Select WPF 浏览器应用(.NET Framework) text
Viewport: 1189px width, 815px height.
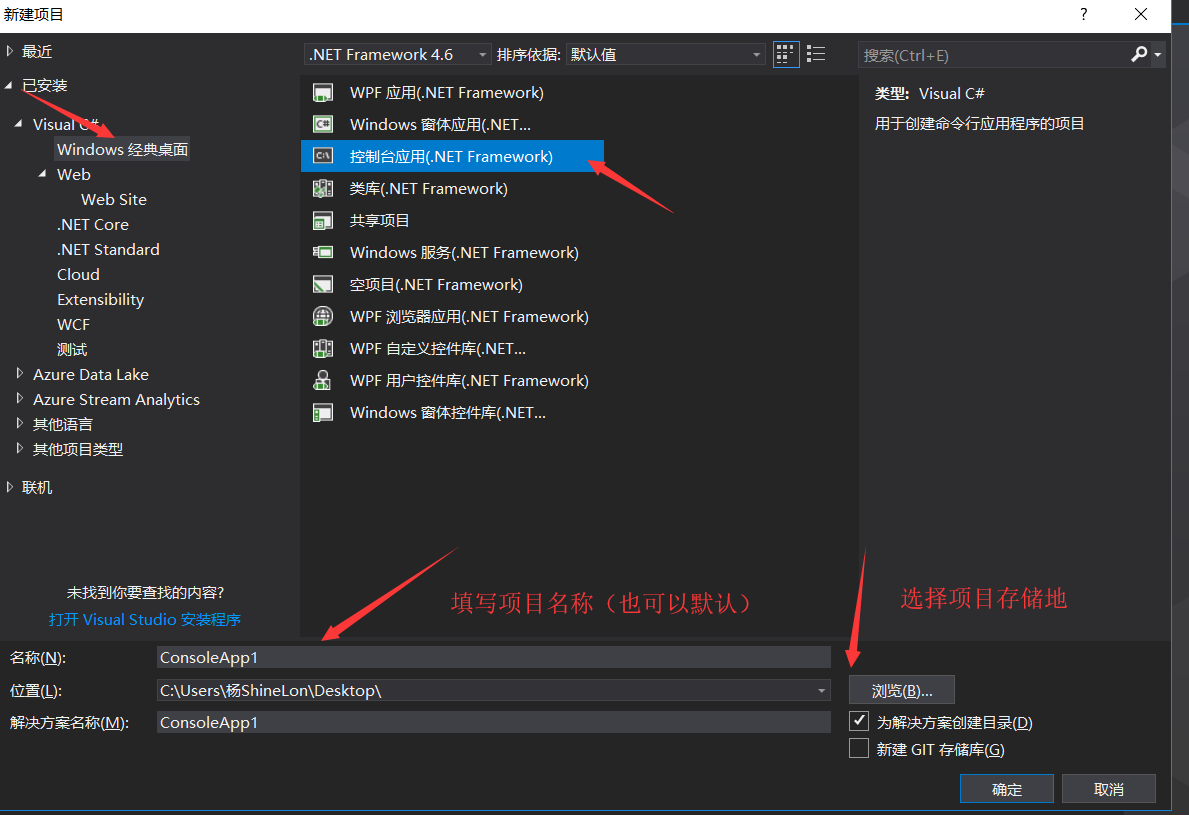click(x=469, y=316)
